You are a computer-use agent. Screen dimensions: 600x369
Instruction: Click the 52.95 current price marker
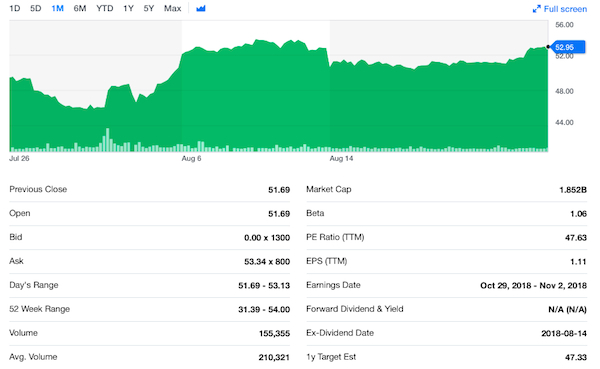(x=568, y=47)
